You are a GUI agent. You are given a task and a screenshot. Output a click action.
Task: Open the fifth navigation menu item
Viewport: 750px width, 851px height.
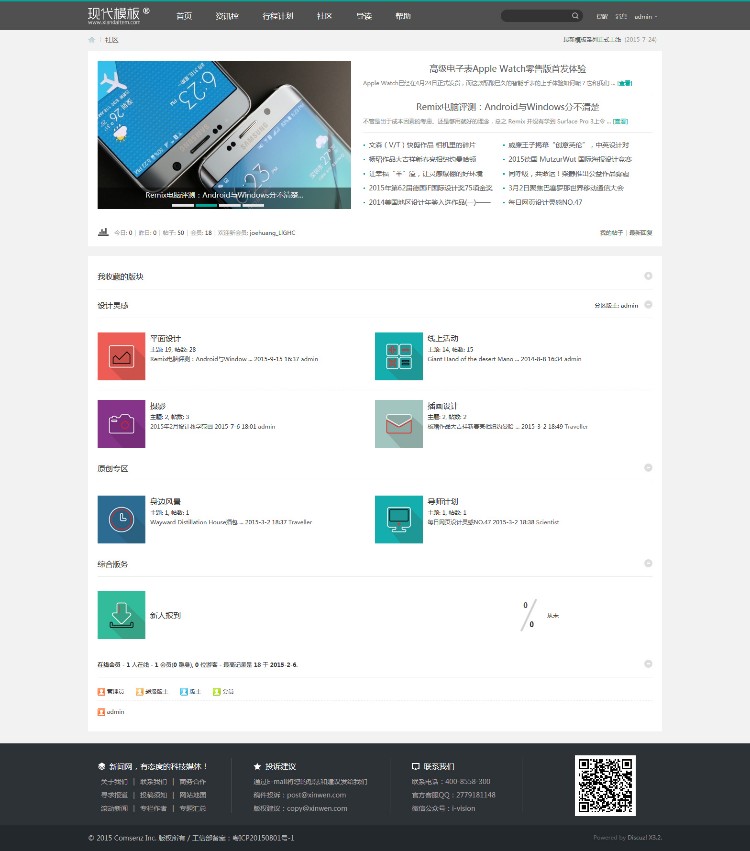tap(364, 16)
